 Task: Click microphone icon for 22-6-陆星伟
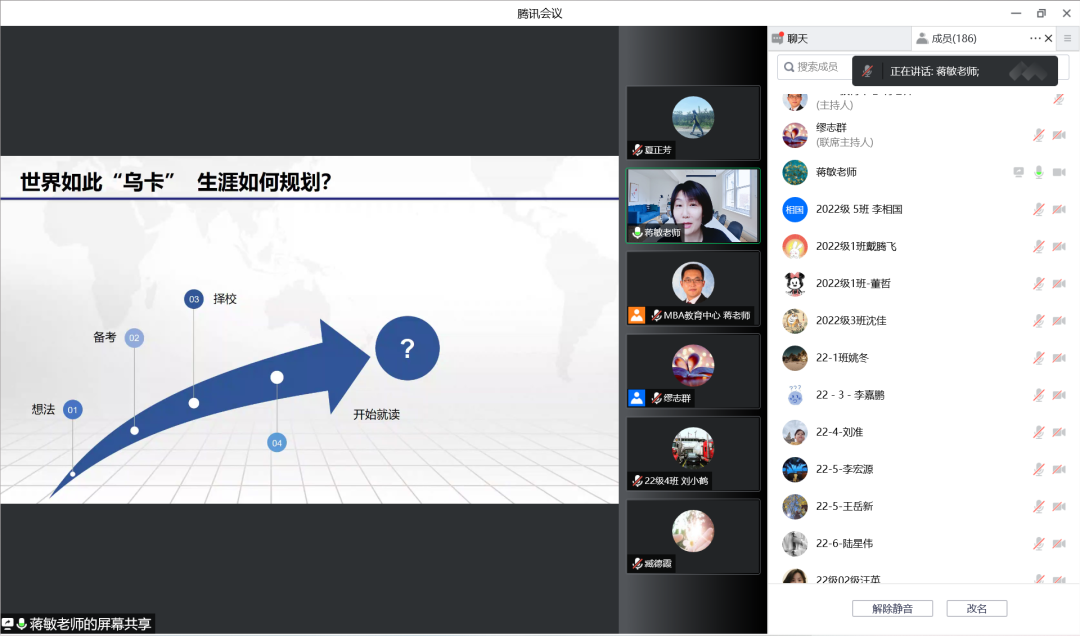pyautogui.click(x=1039, y=544)
